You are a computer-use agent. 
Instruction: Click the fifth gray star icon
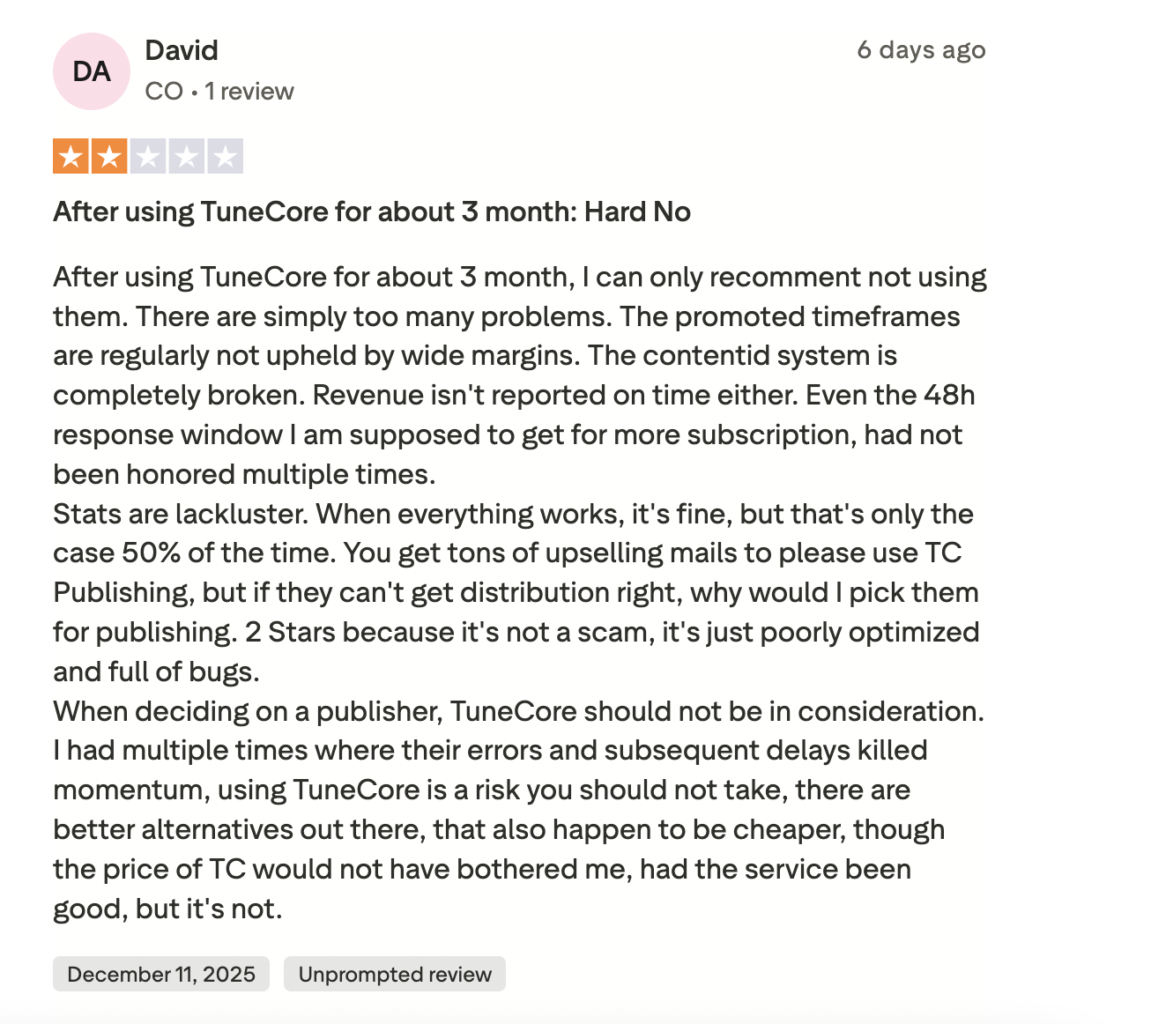pyautogui.click(x=227, y=155)
